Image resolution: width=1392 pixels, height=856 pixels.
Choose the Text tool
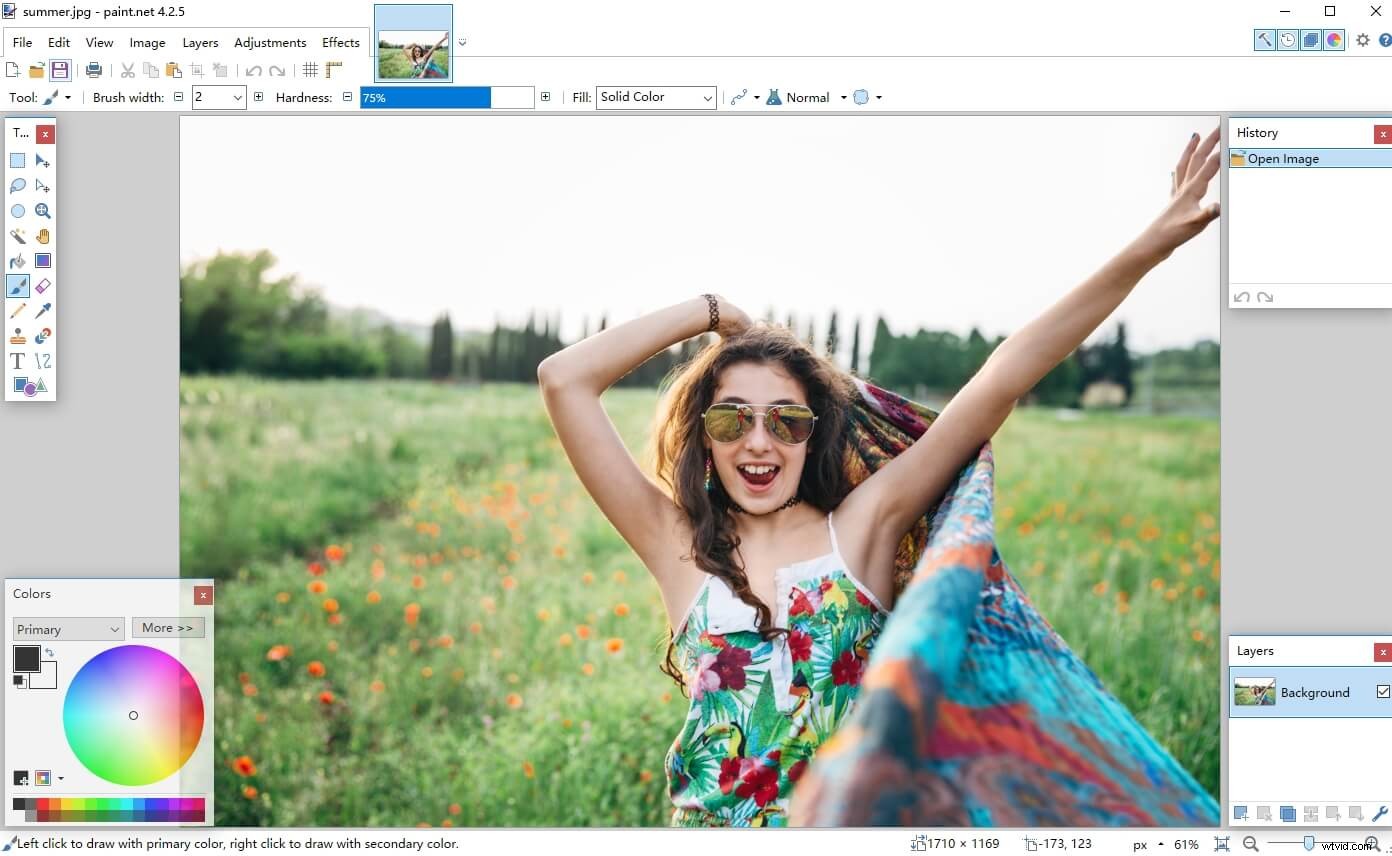pyautogui.click(x=17, y=361)
